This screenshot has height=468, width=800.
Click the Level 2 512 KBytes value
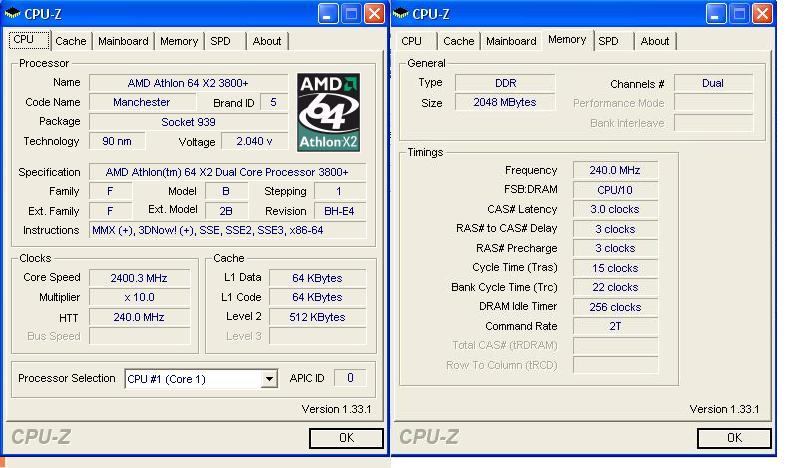pyautogui.click(x=317, y=317)
